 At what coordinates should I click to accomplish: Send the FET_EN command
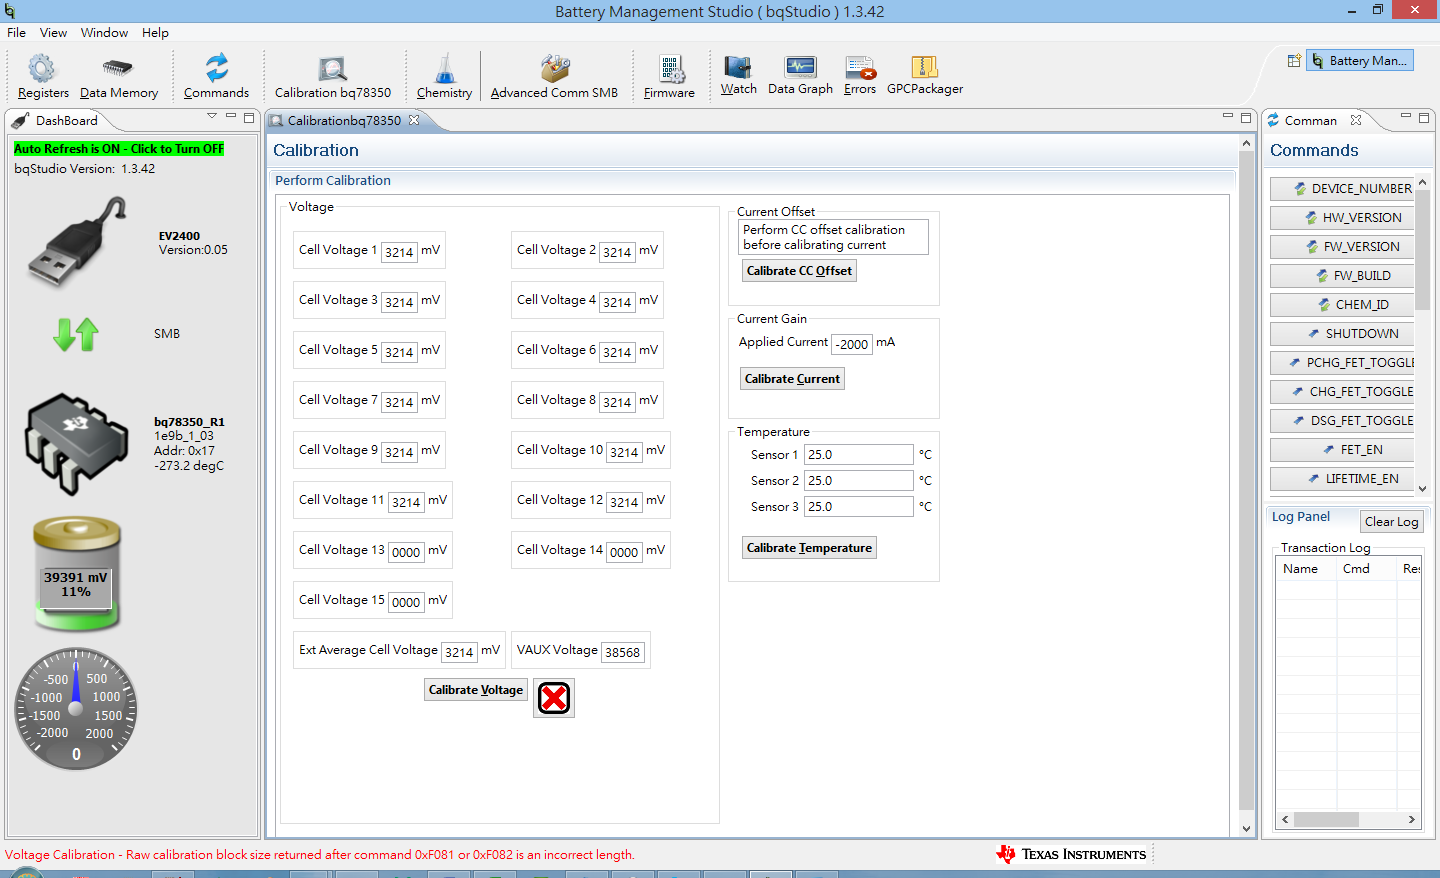1342,450
